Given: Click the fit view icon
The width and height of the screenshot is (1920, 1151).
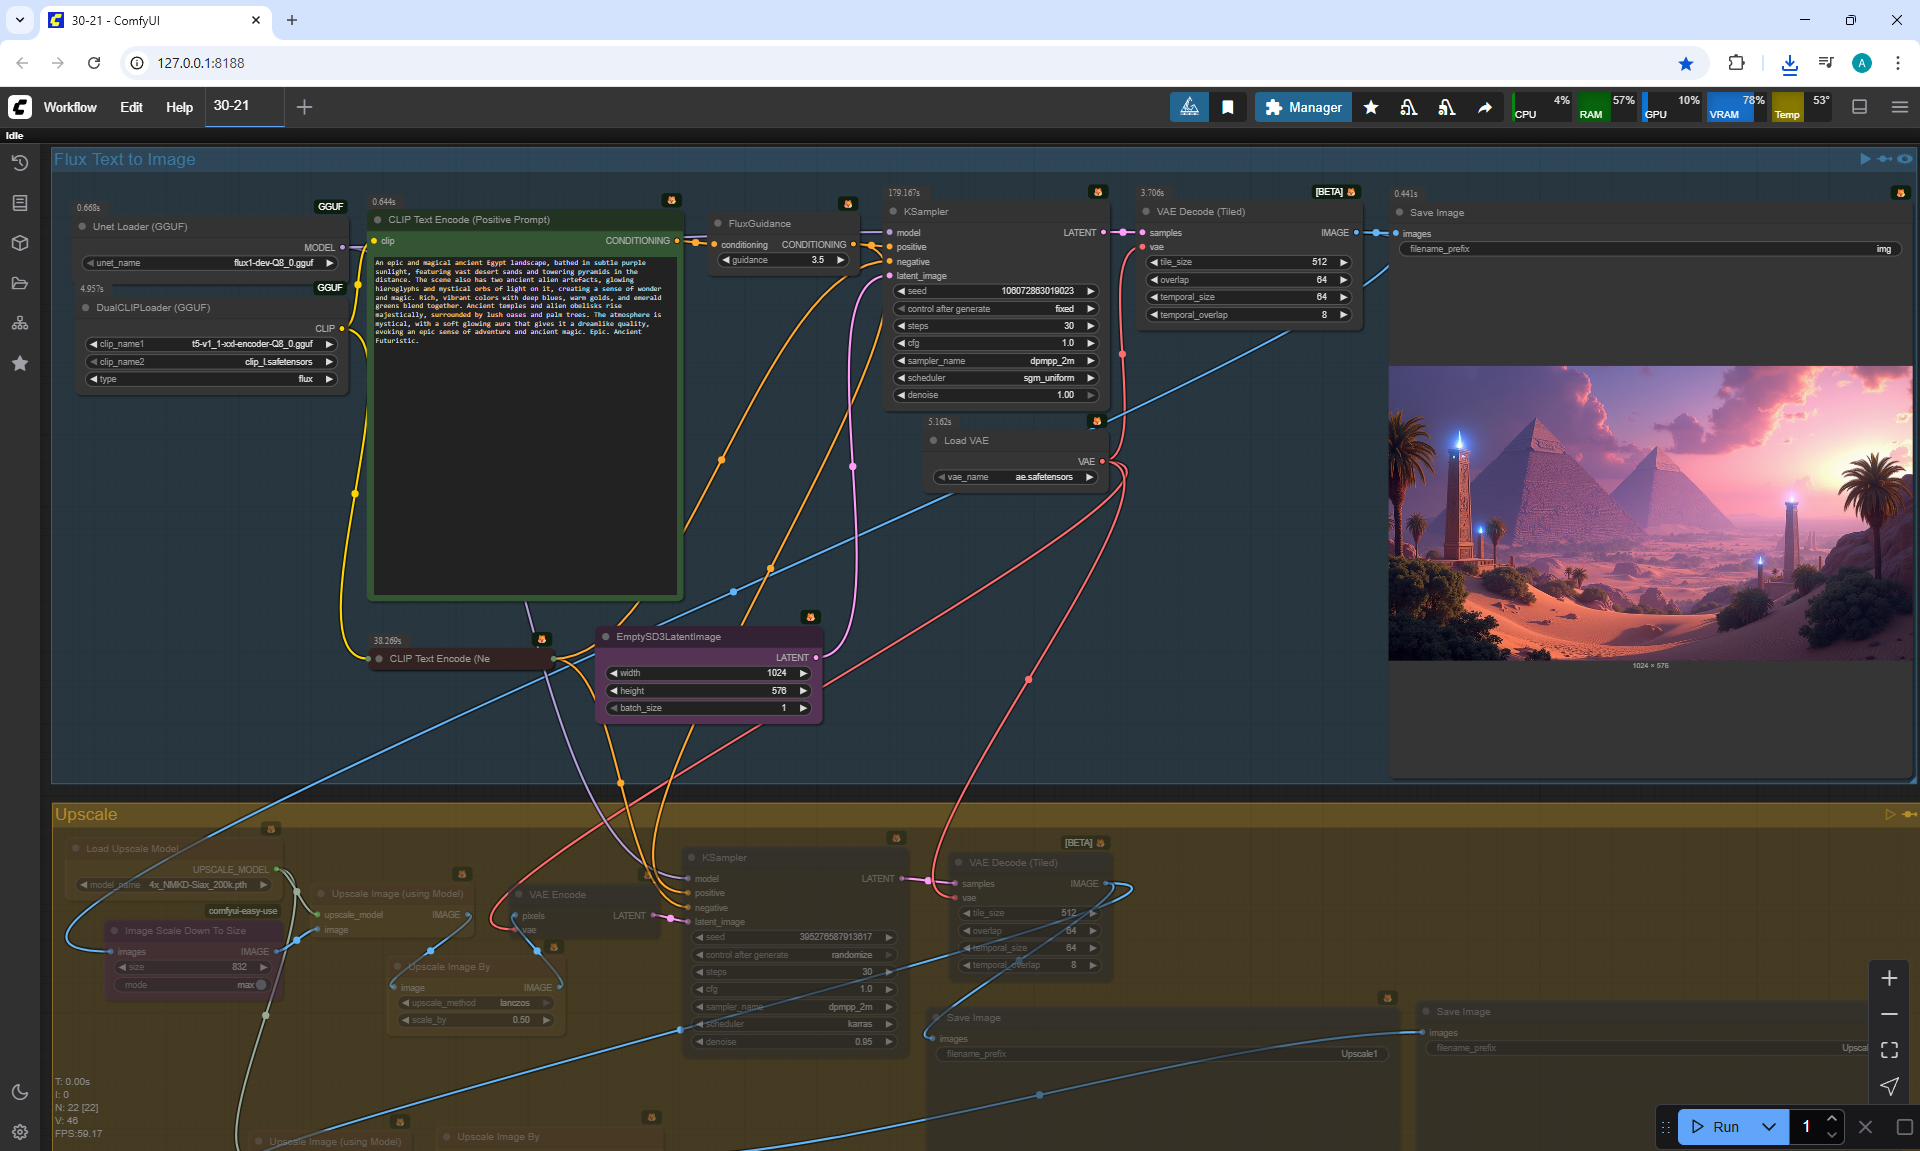Looking at the screenshot, I should 1889,1050.
